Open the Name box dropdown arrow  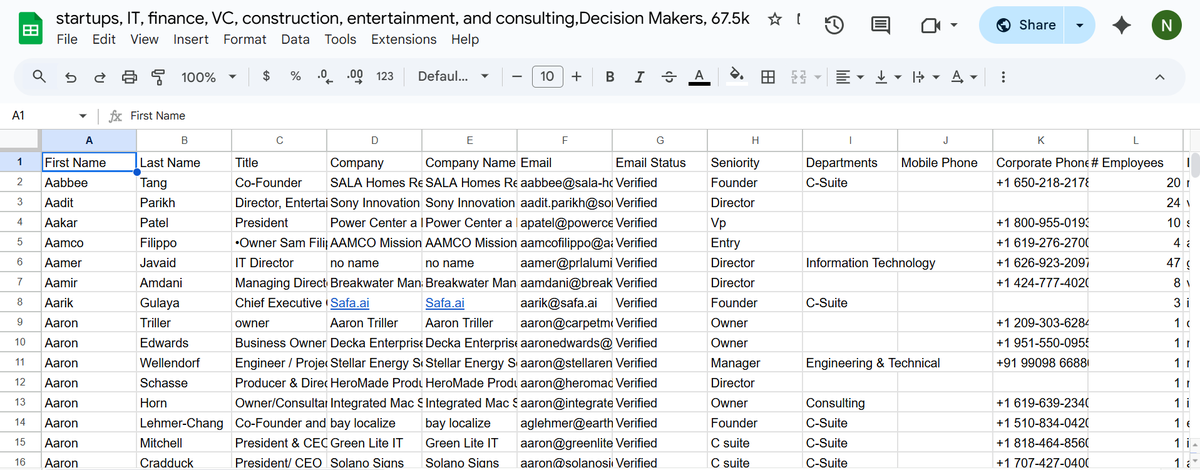point(82,116)
